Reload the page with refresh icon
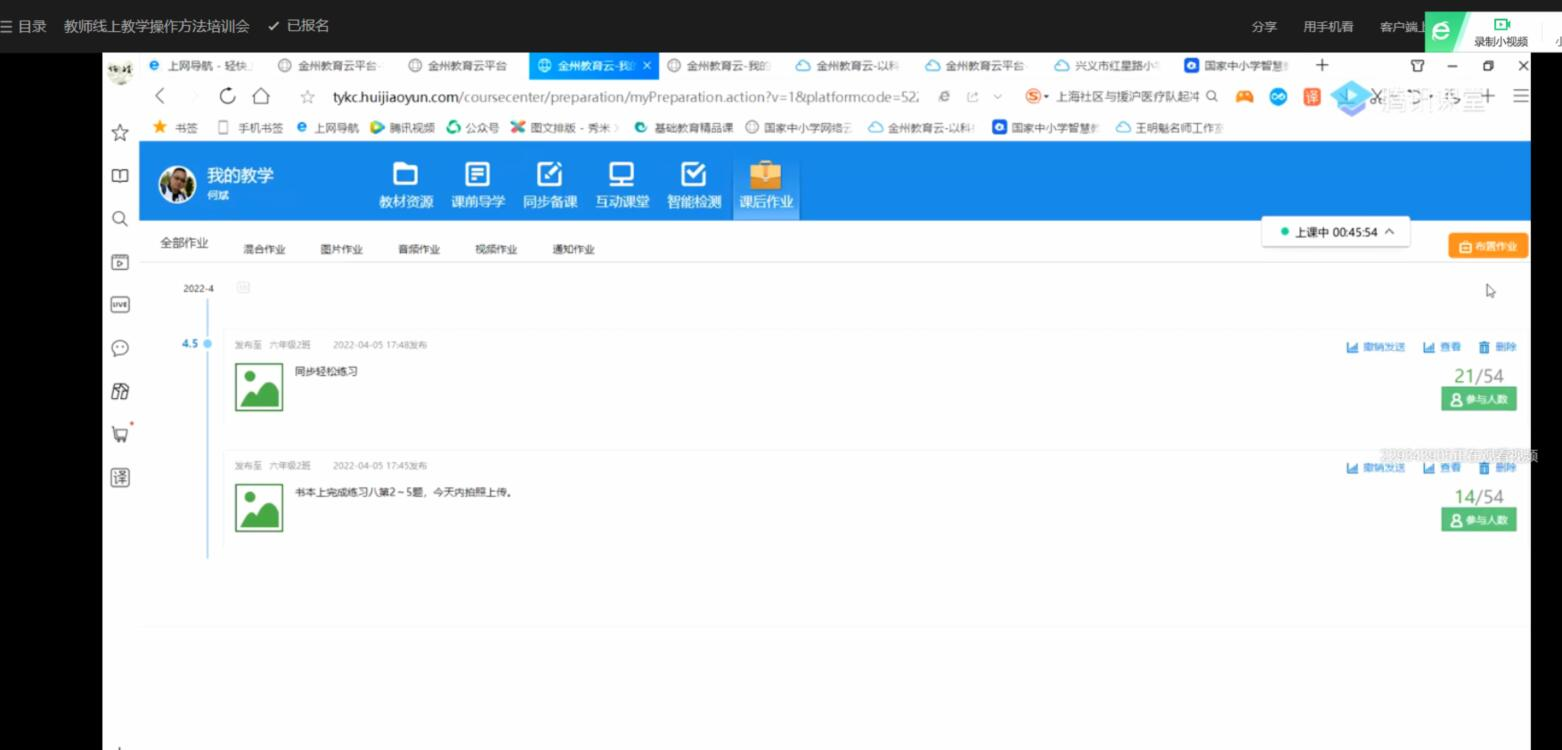This screenshot has height=750, width=1562. click(227, 96)
